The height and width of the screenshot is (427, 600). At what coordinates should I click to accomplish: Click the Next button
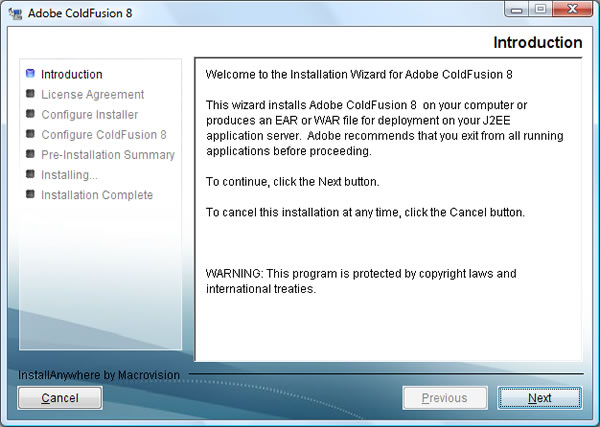(540, 398)
